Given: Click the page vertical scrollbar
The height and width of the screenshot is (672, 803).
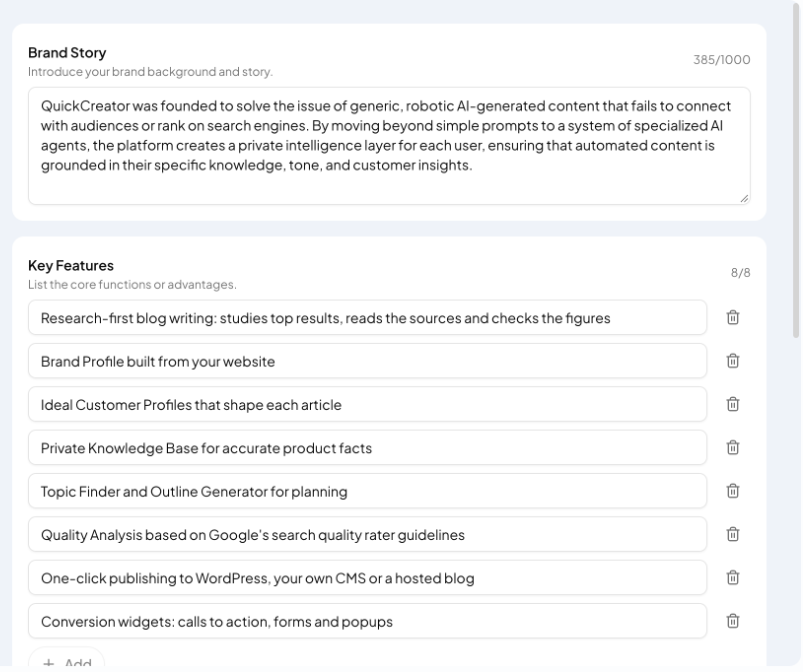Looking at the screenshot, I should (796, 169).
